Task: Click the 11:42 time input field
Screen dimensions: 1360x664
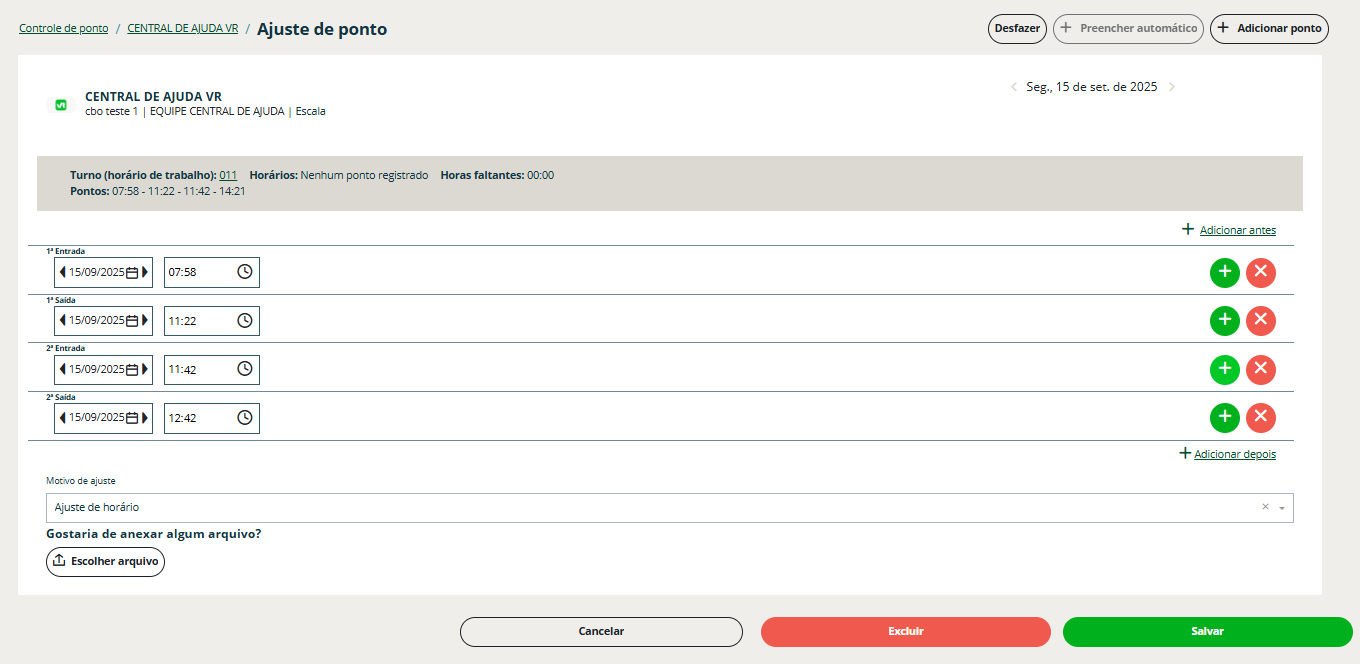Action: pyautogui.click(x=198, y=370)
